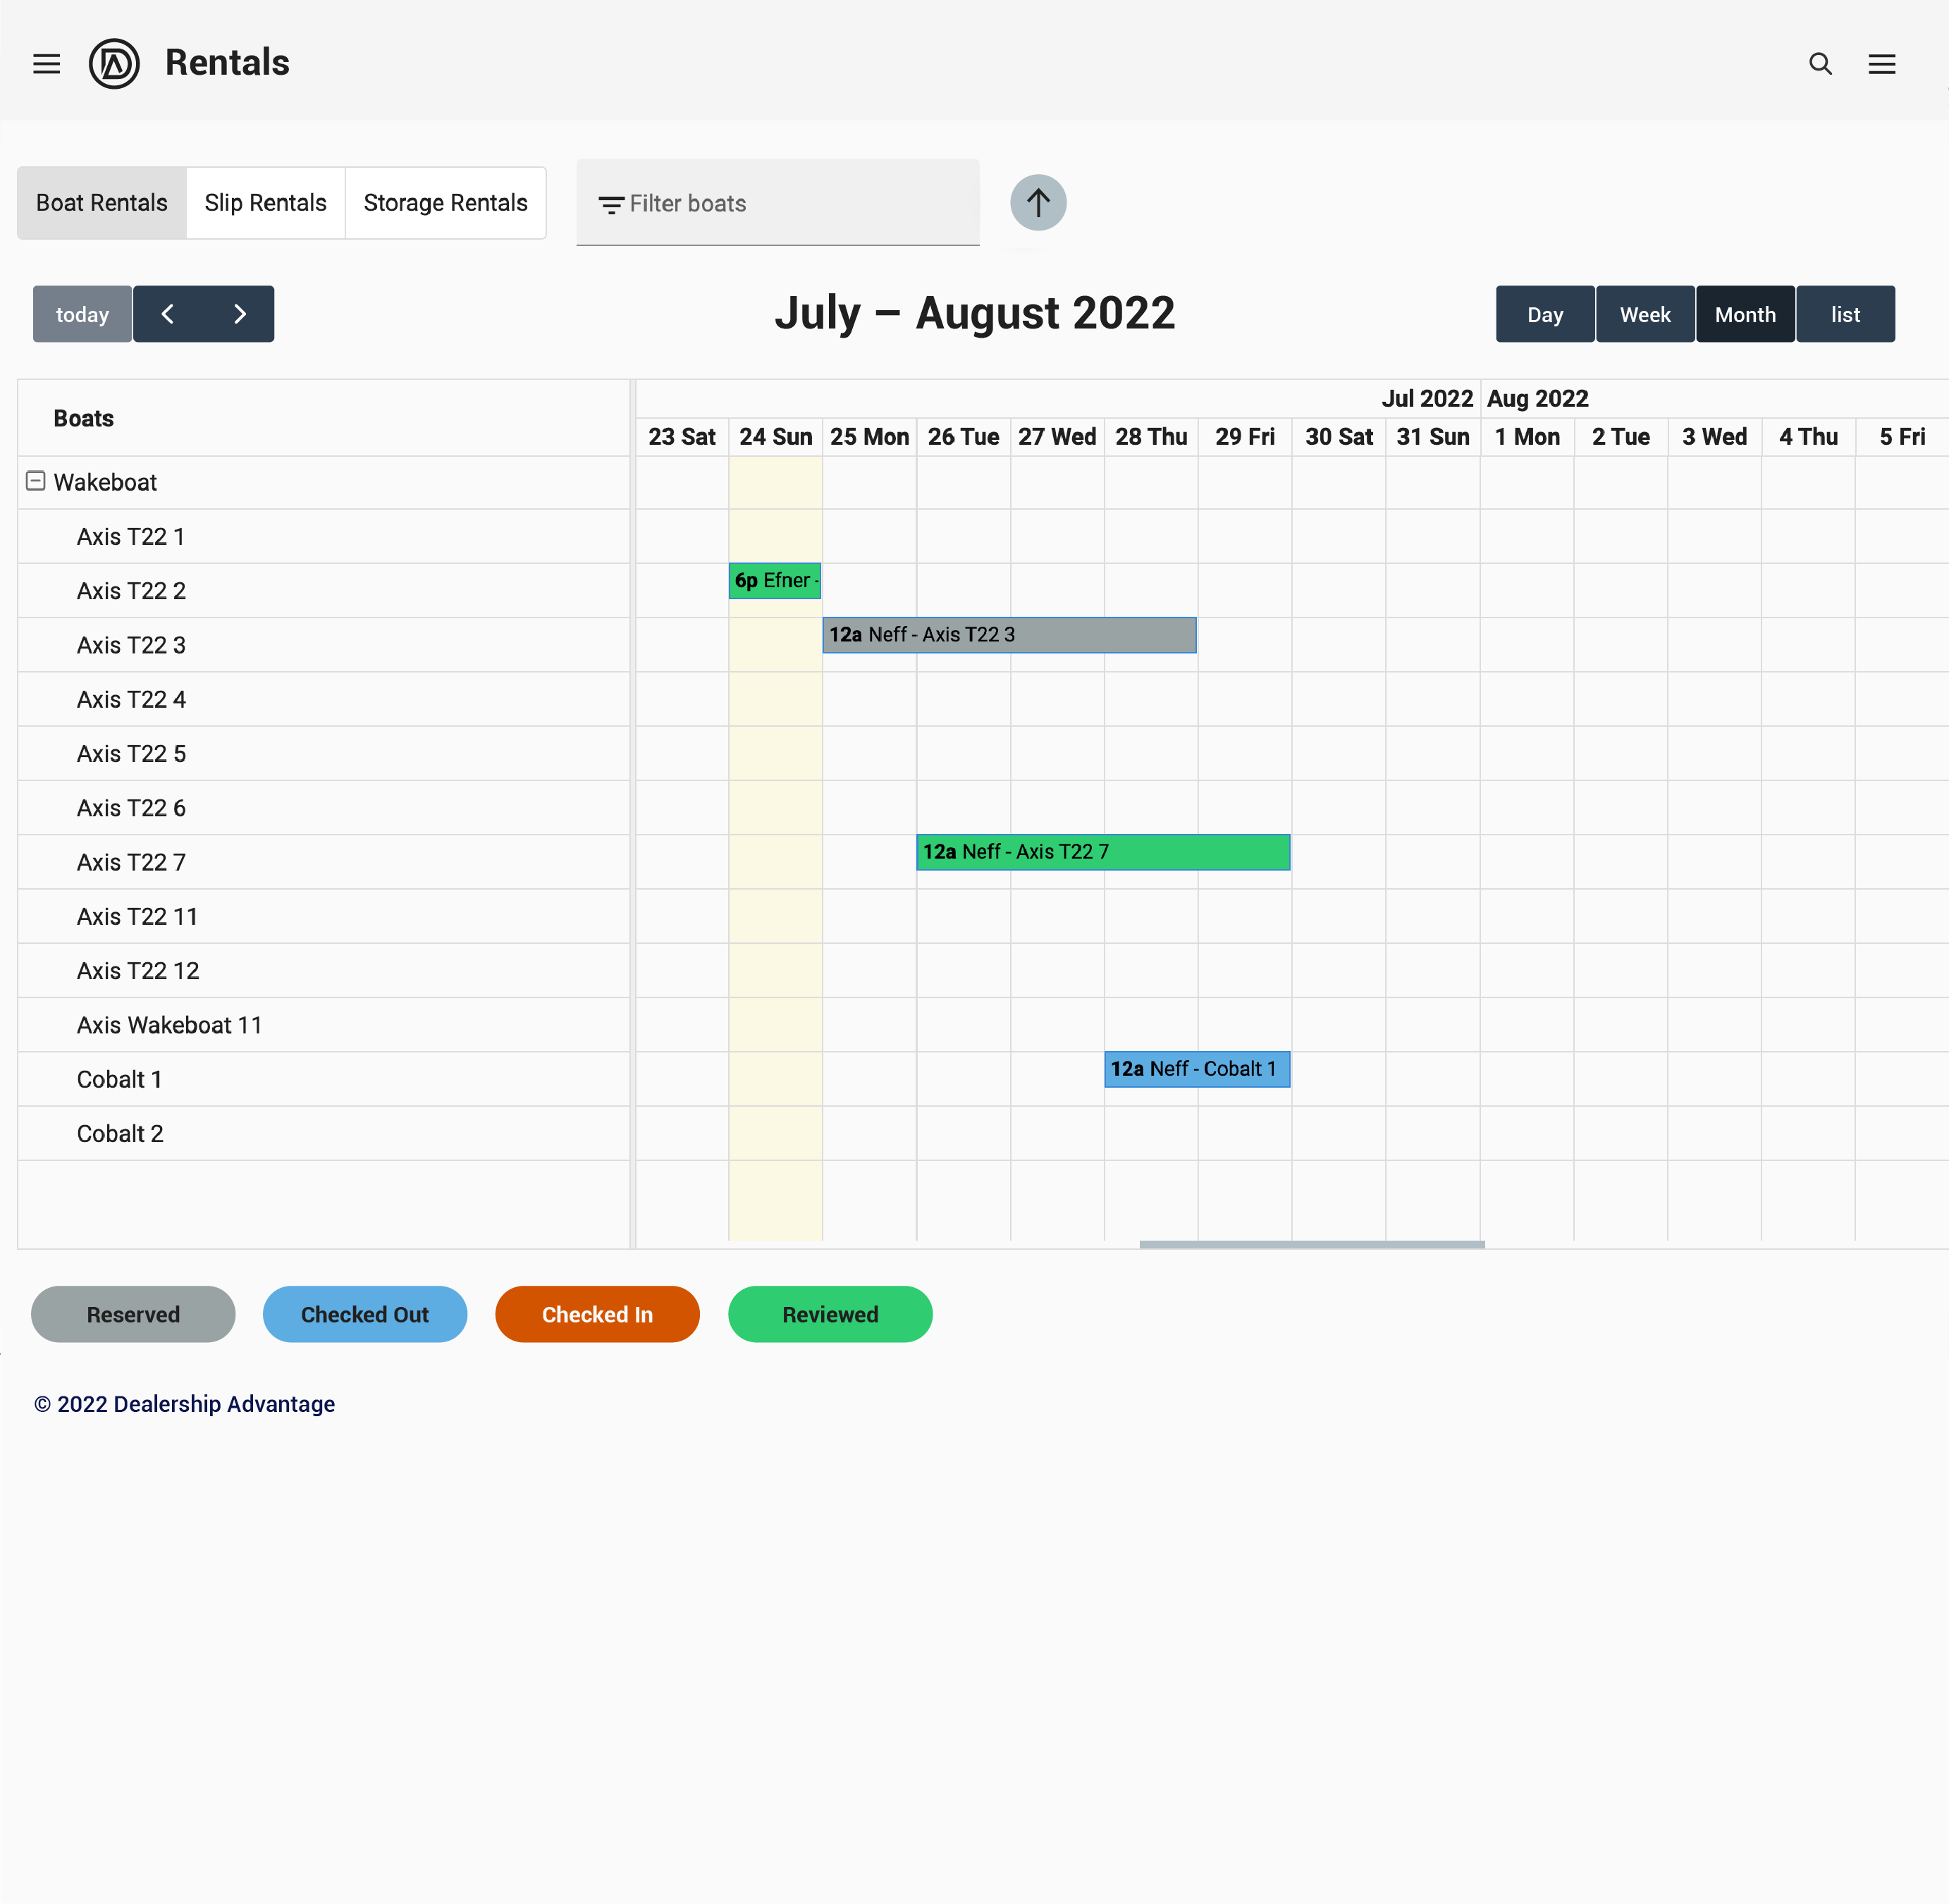This screenshot has width=1949, height=1904.
Task: Click the 30 Sat date header
Action: [x=1339, y=437]
